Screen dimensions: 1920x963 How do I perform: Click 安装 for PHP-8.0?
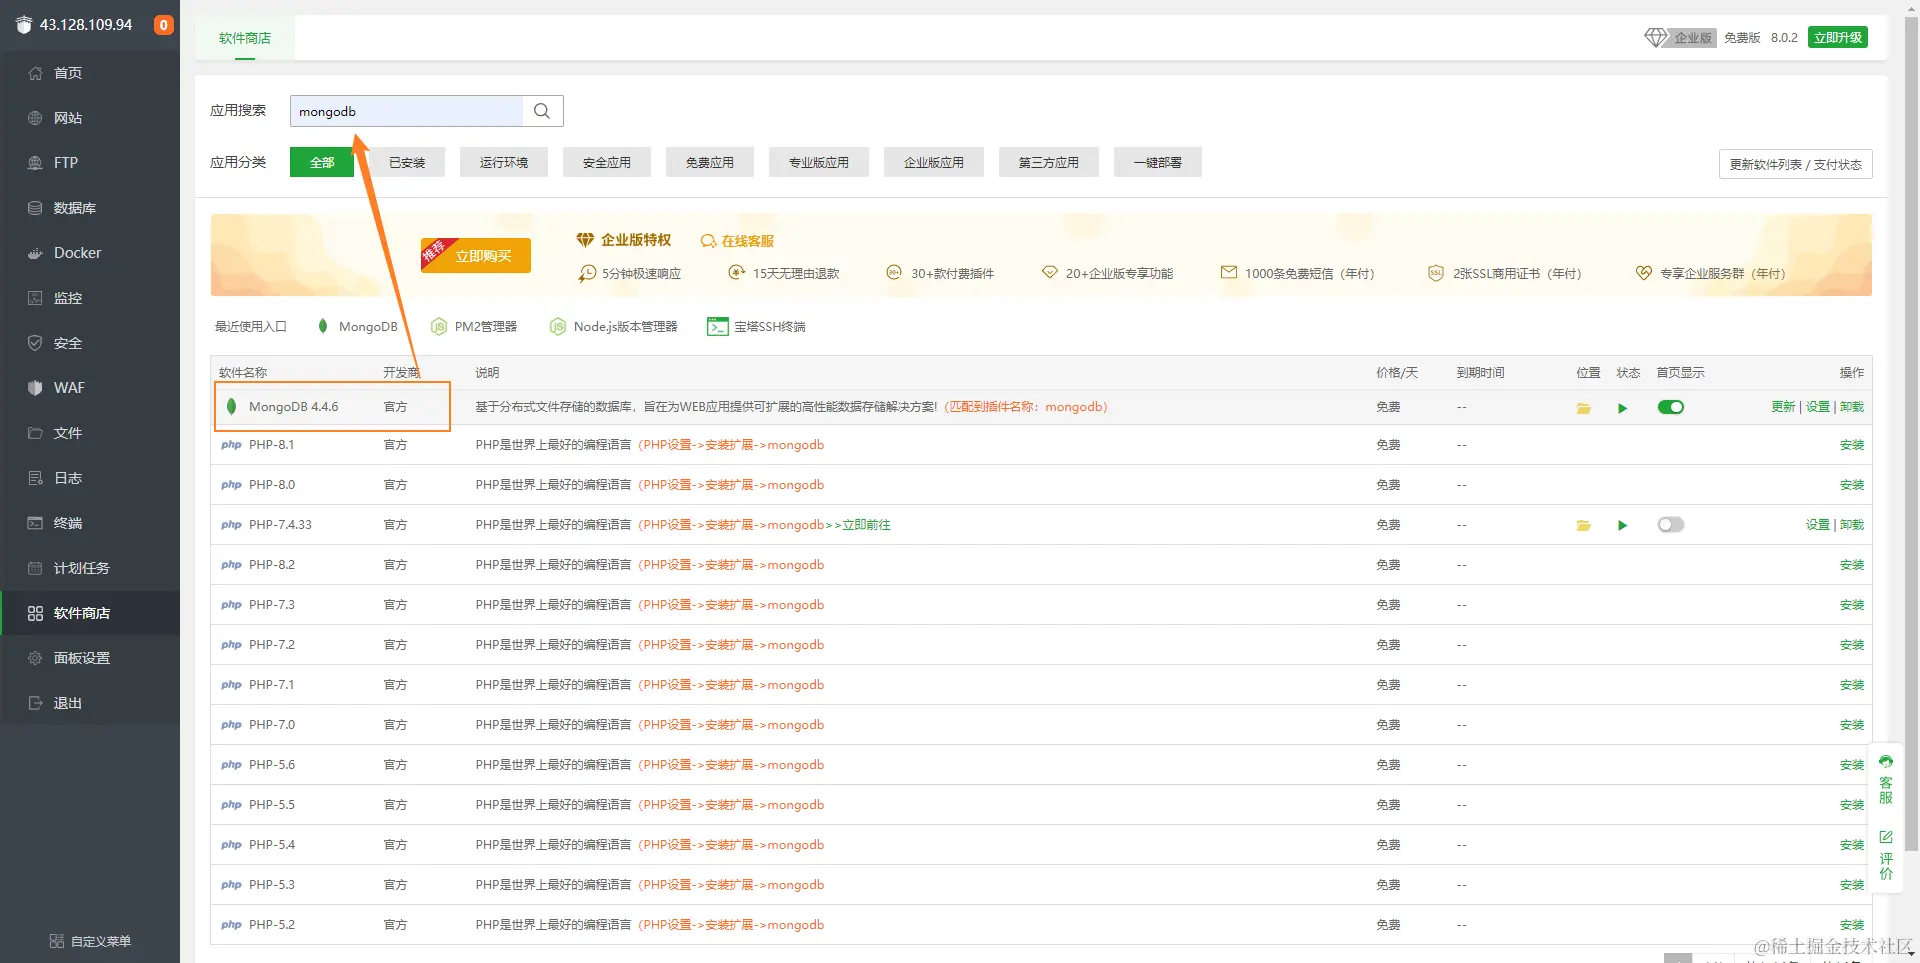tap(1852, 485)
